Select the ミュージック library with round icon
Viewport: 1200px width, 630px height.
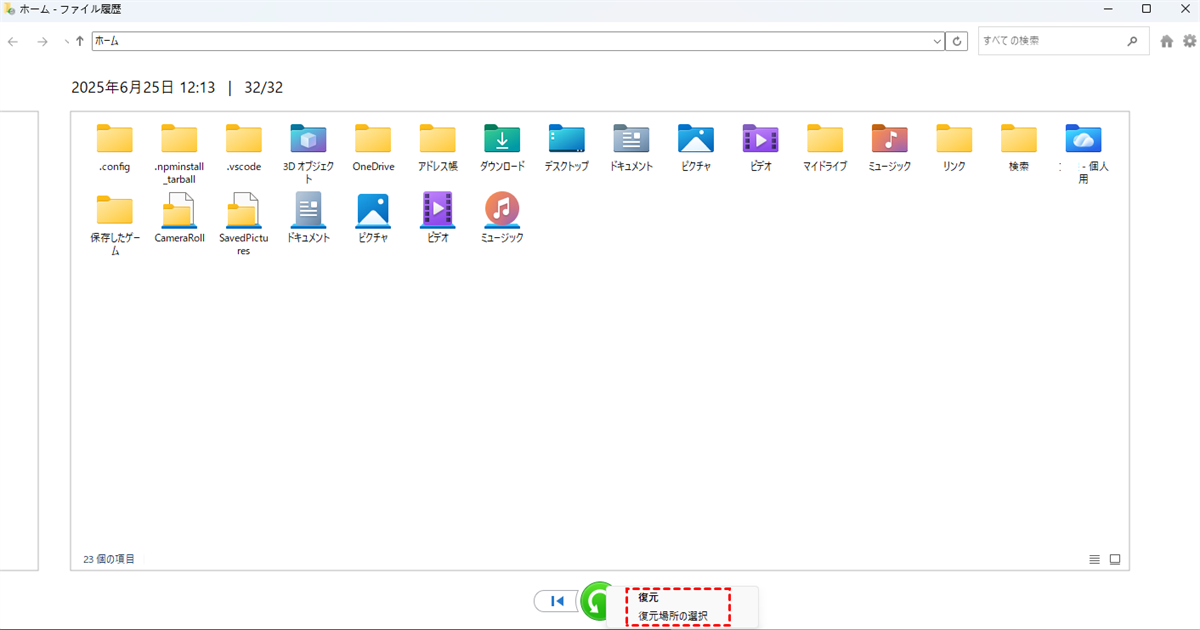[x=501, y=219]
